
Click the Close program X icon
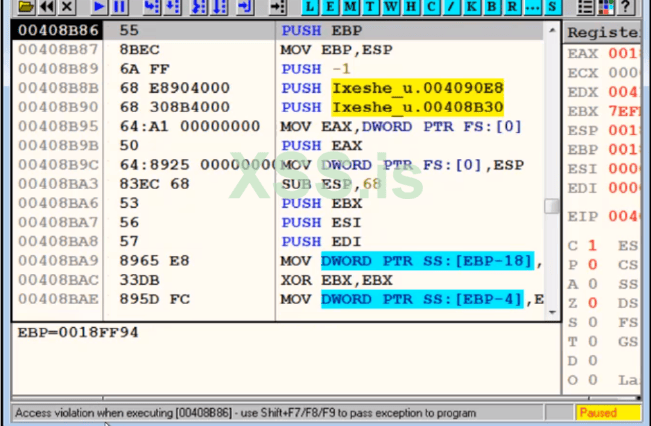coord(66,7)
